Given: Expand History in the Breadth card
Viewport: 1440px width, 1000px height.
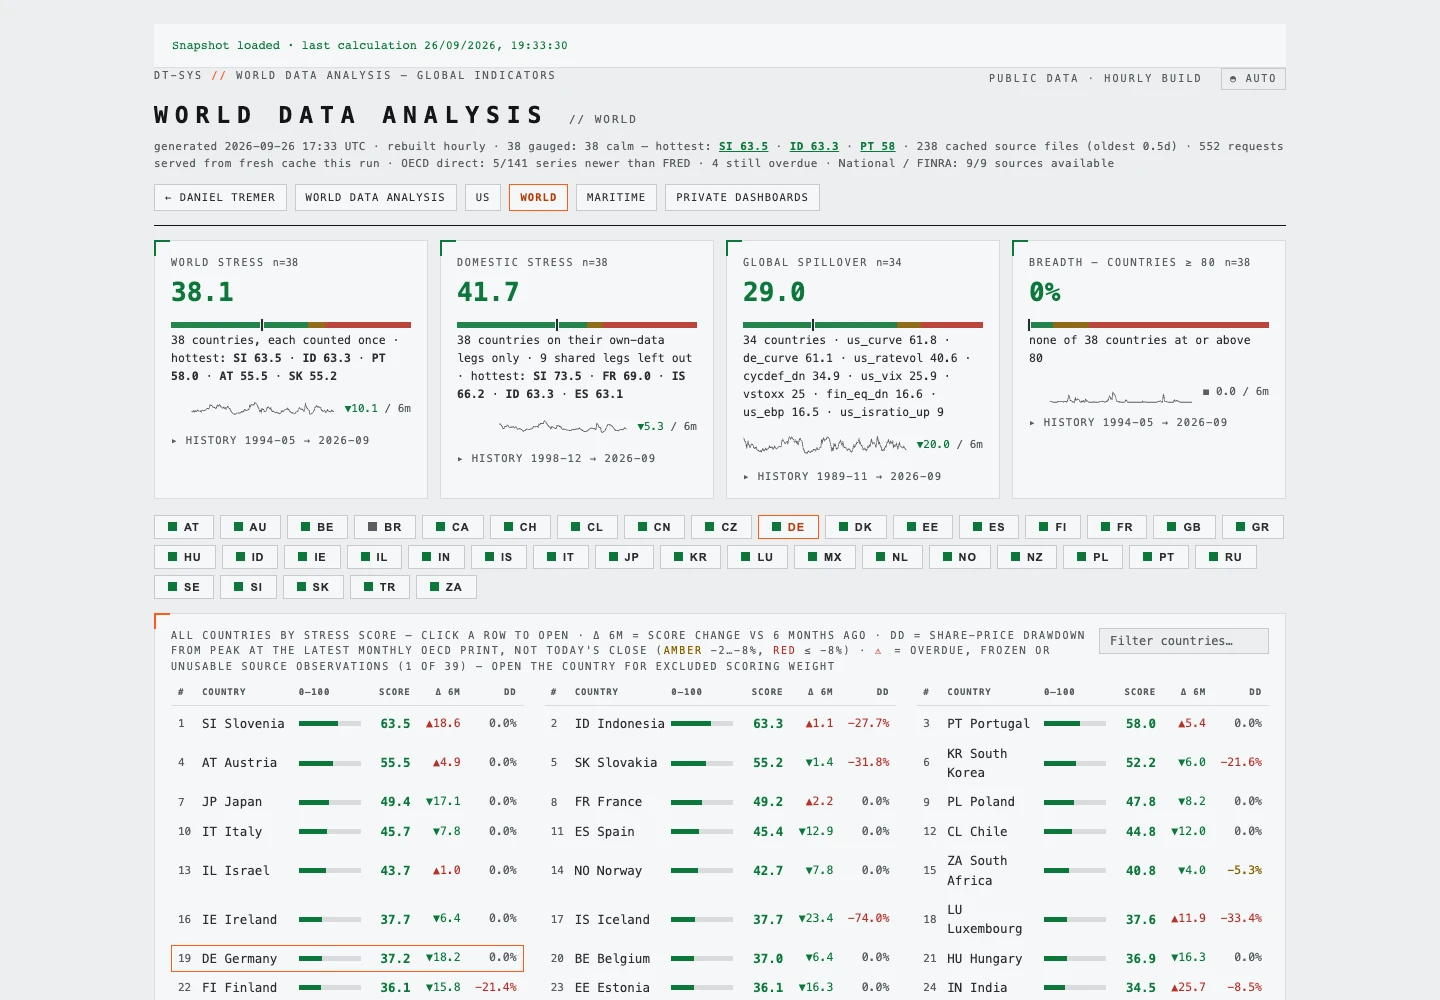Looking at the screenshot, I should click(1128, 422).
